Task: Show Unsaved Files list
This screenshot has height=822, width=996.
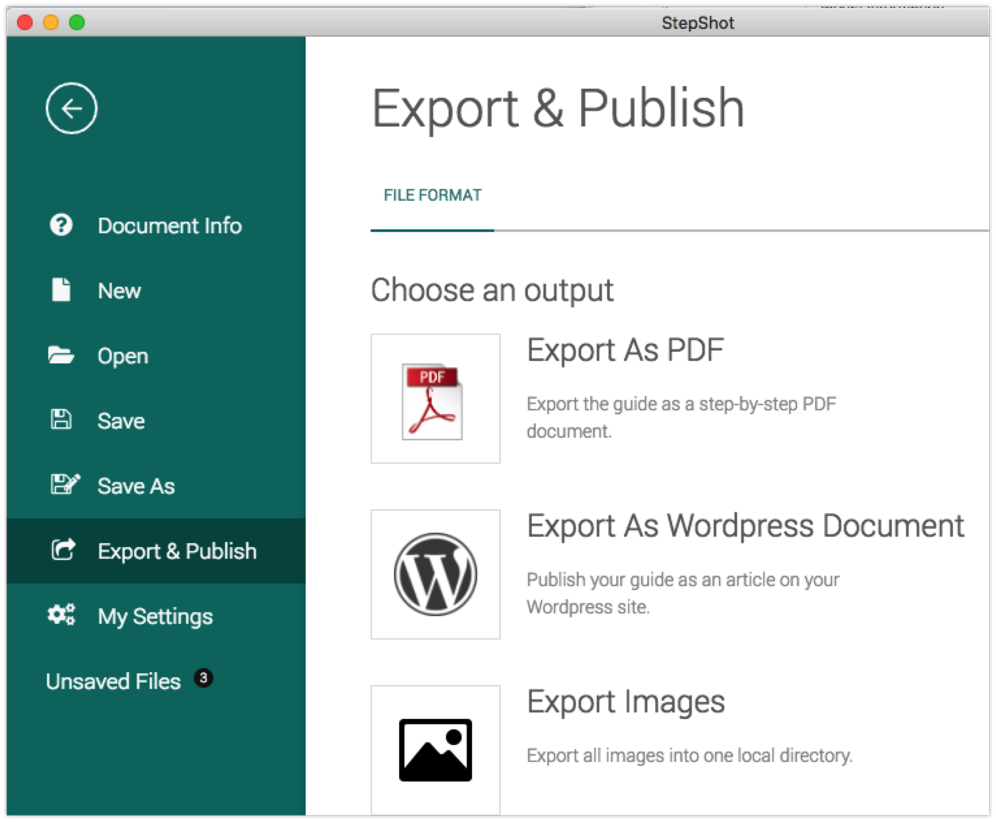Action: (113, 681)
